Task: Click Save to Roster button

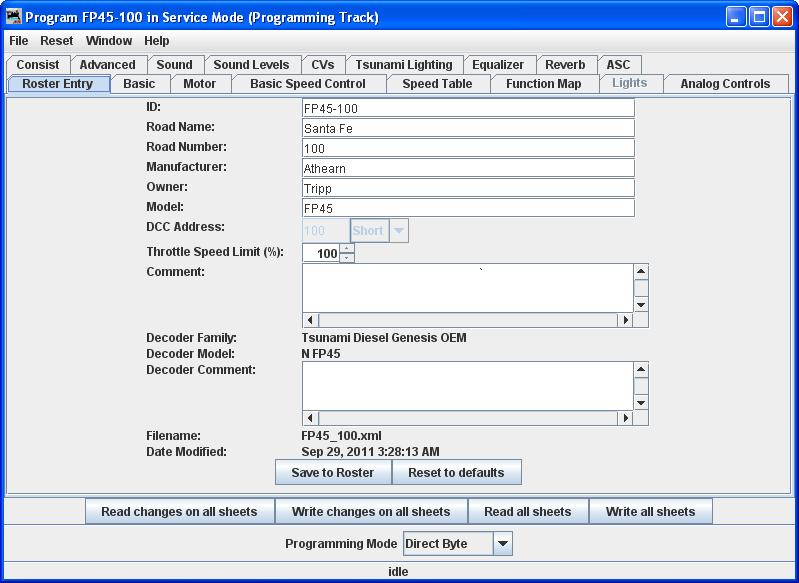Action: point(333,473)
